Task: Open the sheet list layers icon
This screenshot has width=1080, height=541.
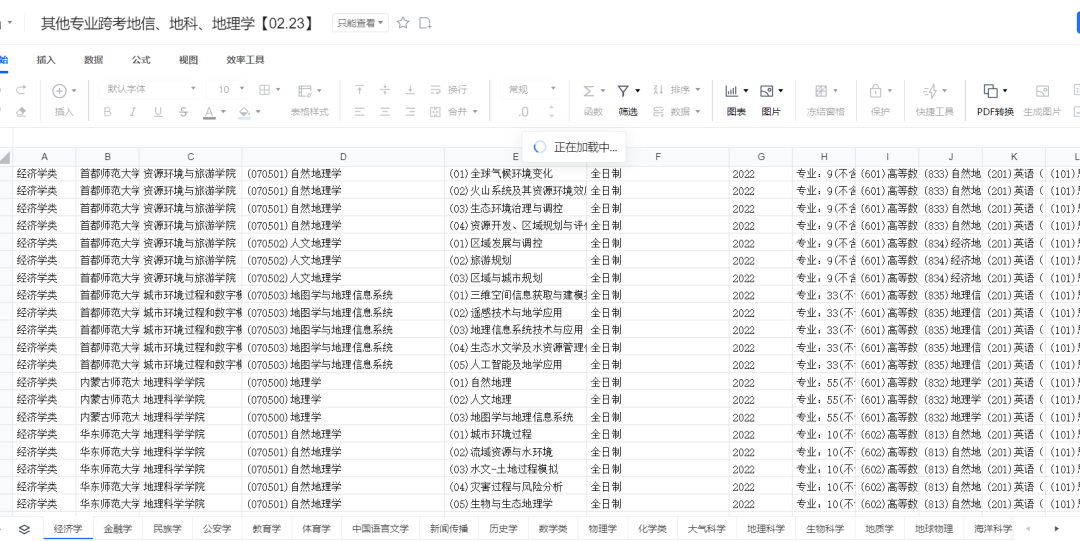Action: click(25, 529)
